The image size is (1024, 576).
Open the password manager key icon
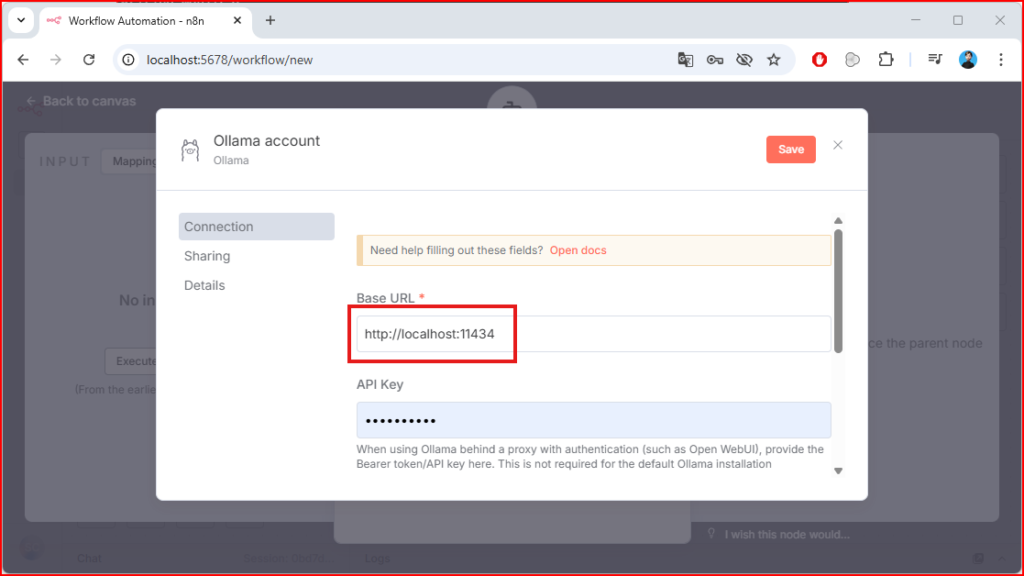(x=714, y=60)
